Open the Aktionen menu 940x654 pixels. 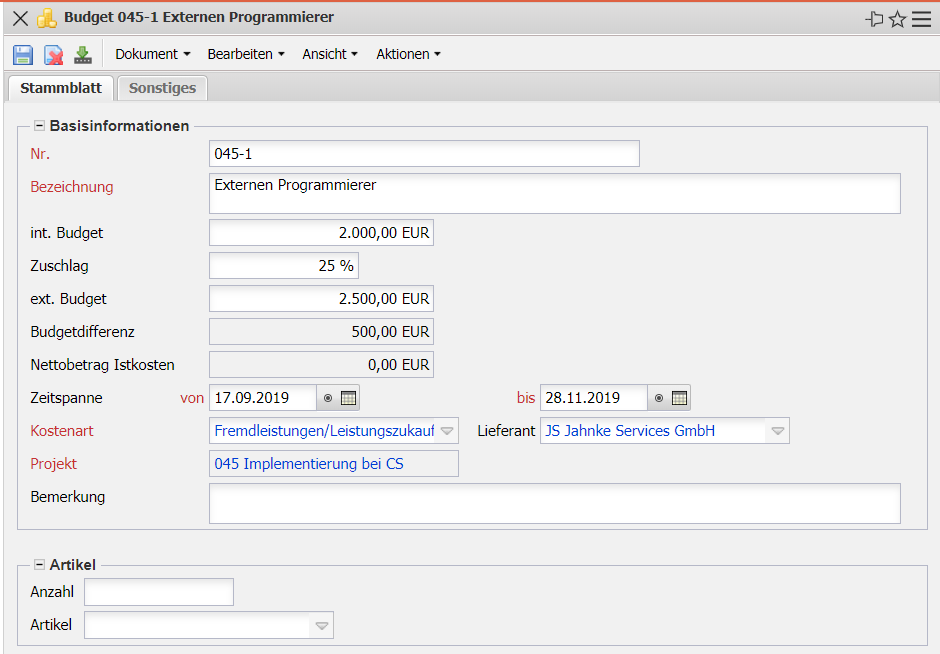click(x=408, y=54)
